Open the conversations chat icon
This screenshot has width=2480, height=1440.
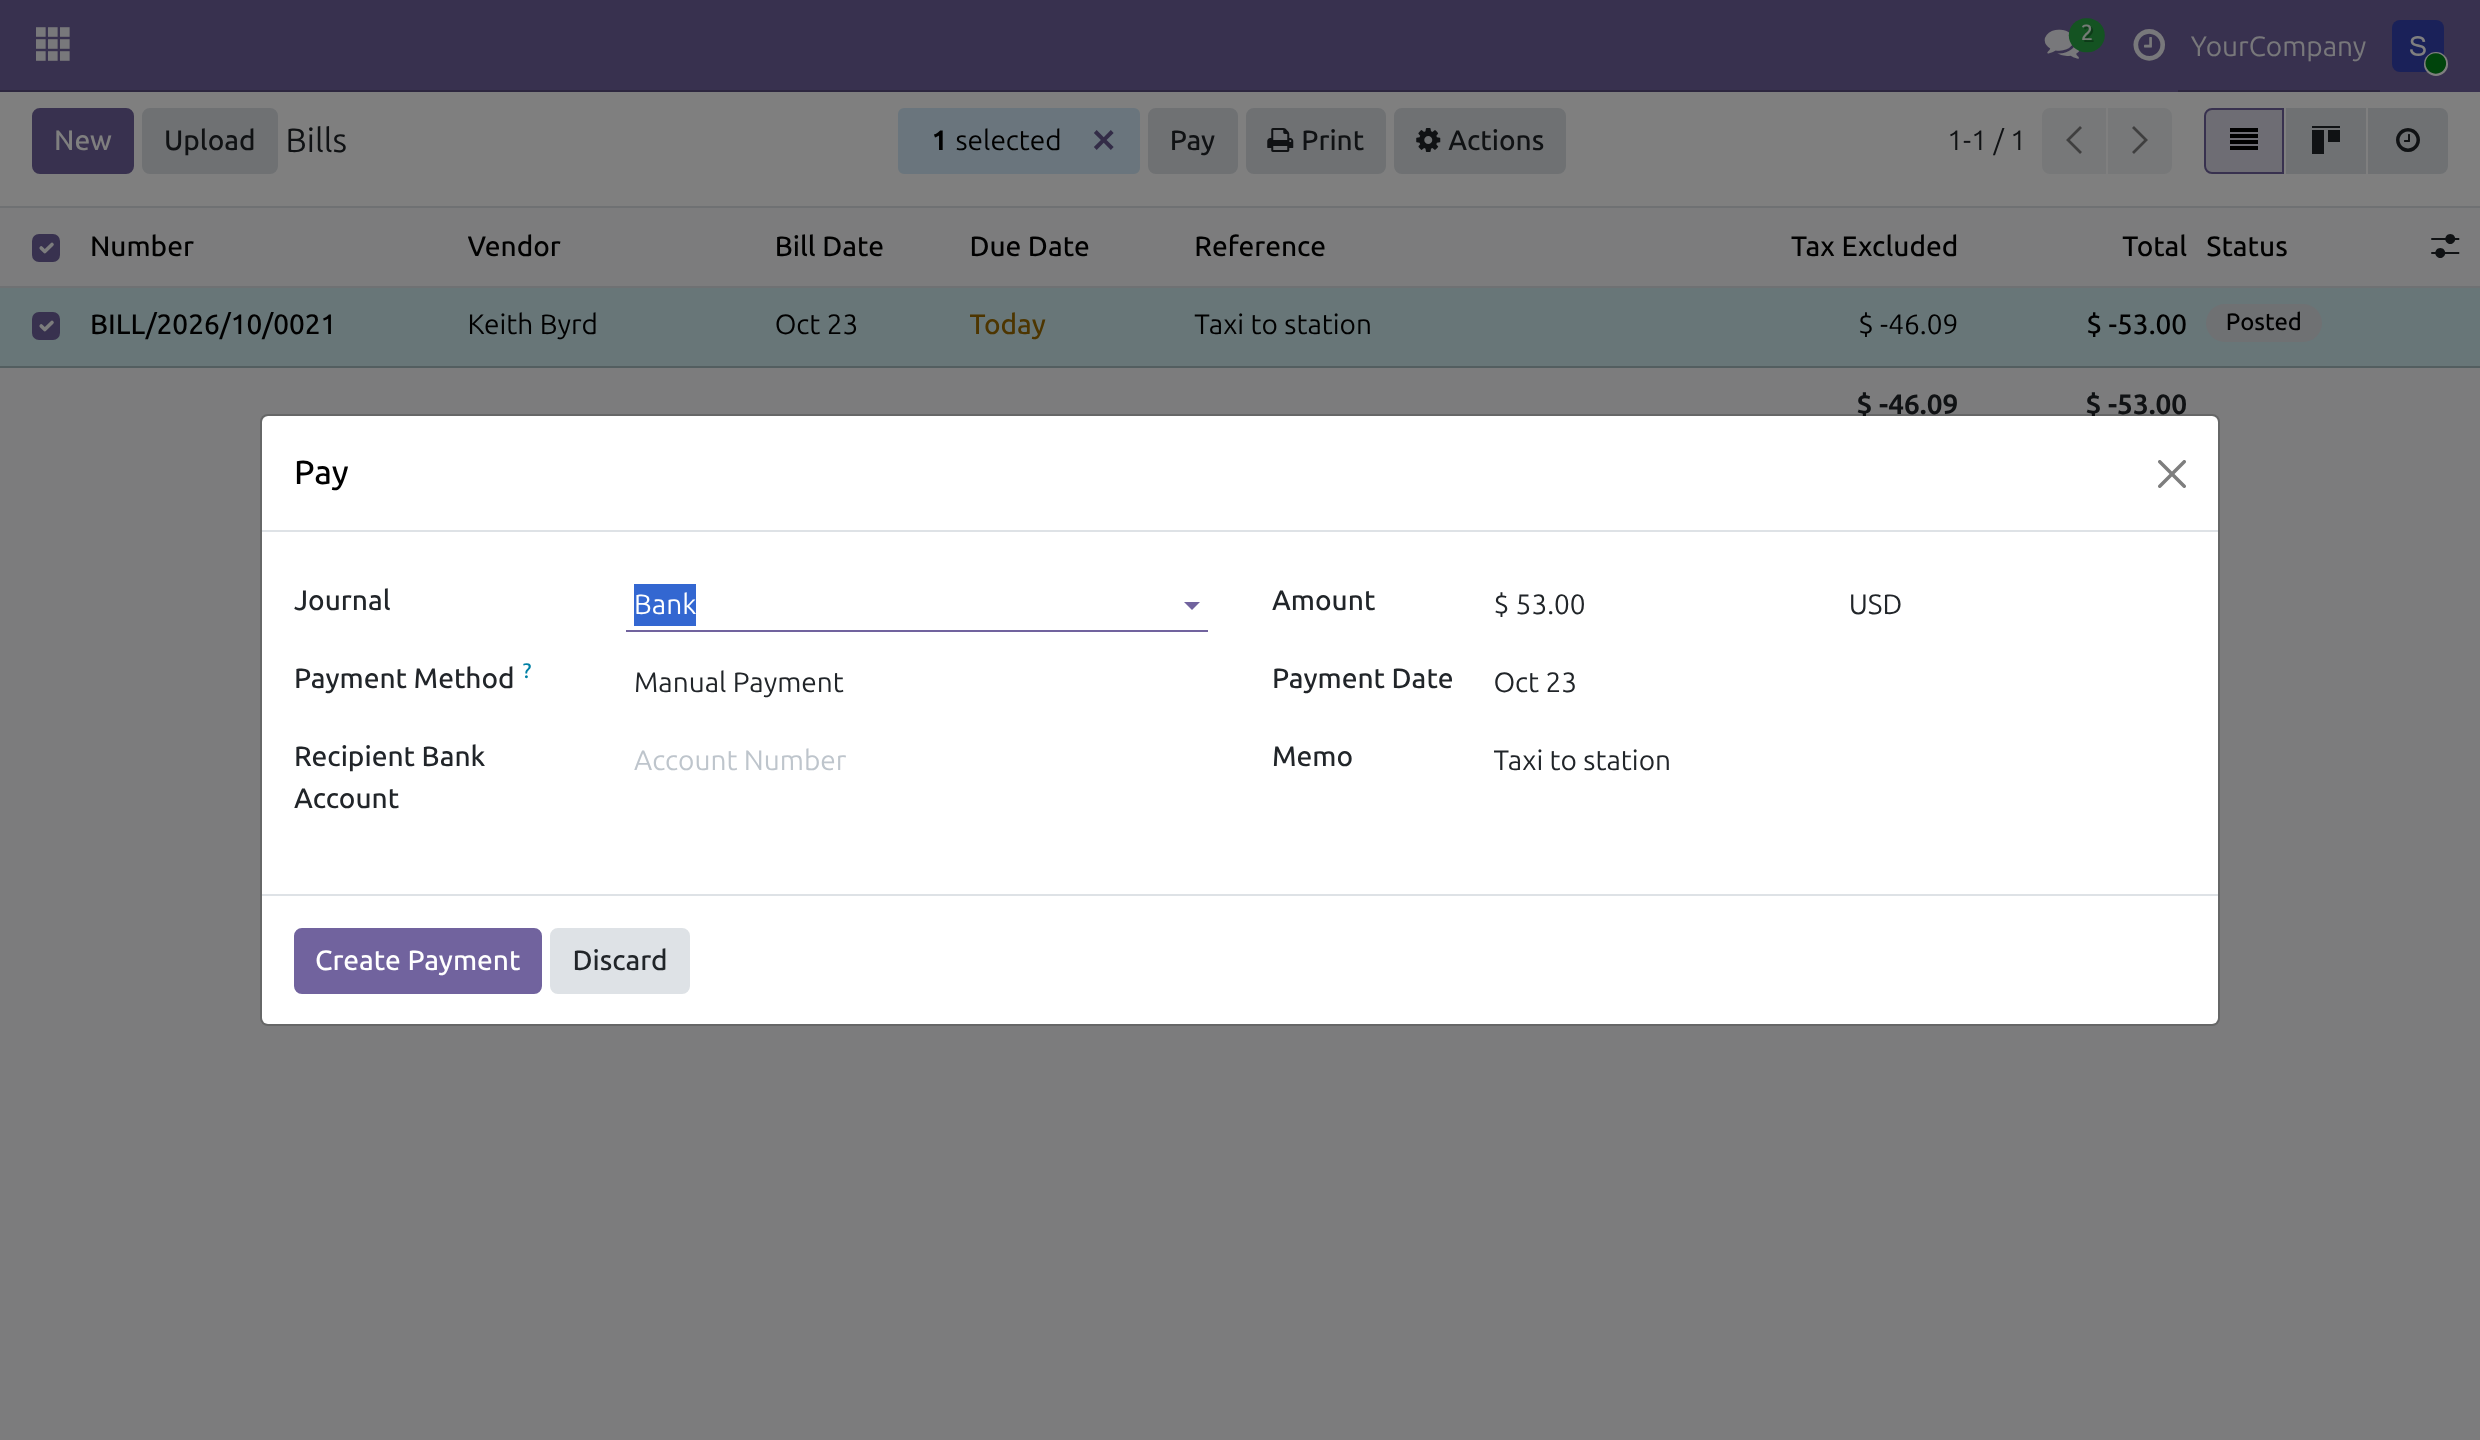tap(2063, 44)
